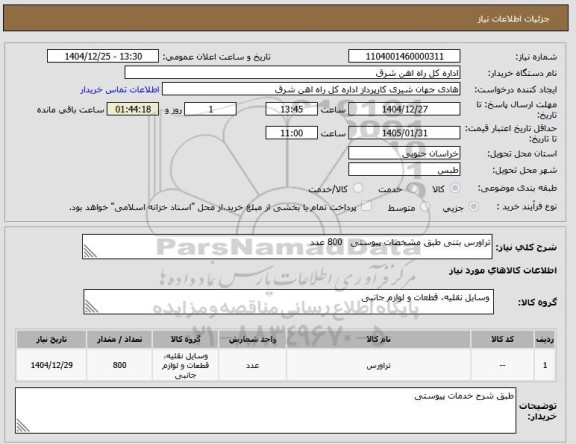Click the تعداد / مقدار column header
576x444 pixels.
[119, 339]
